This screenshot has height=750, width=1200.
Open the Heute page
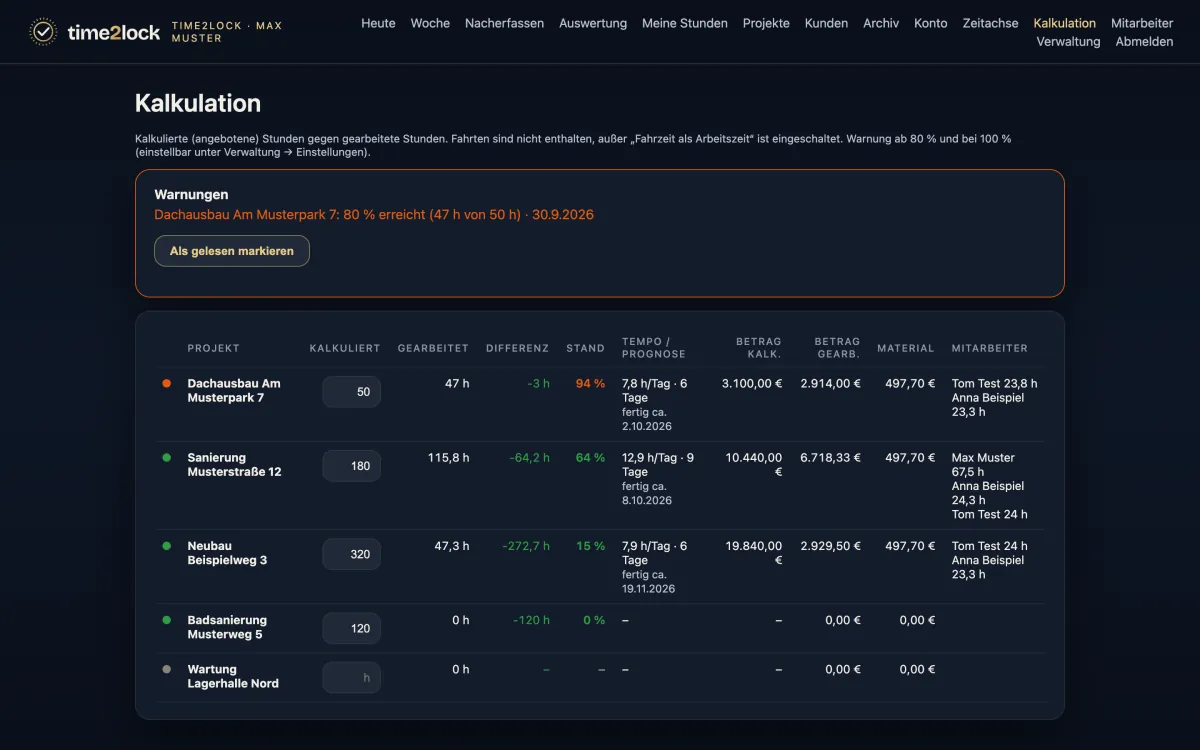click(x=378, y=23)
